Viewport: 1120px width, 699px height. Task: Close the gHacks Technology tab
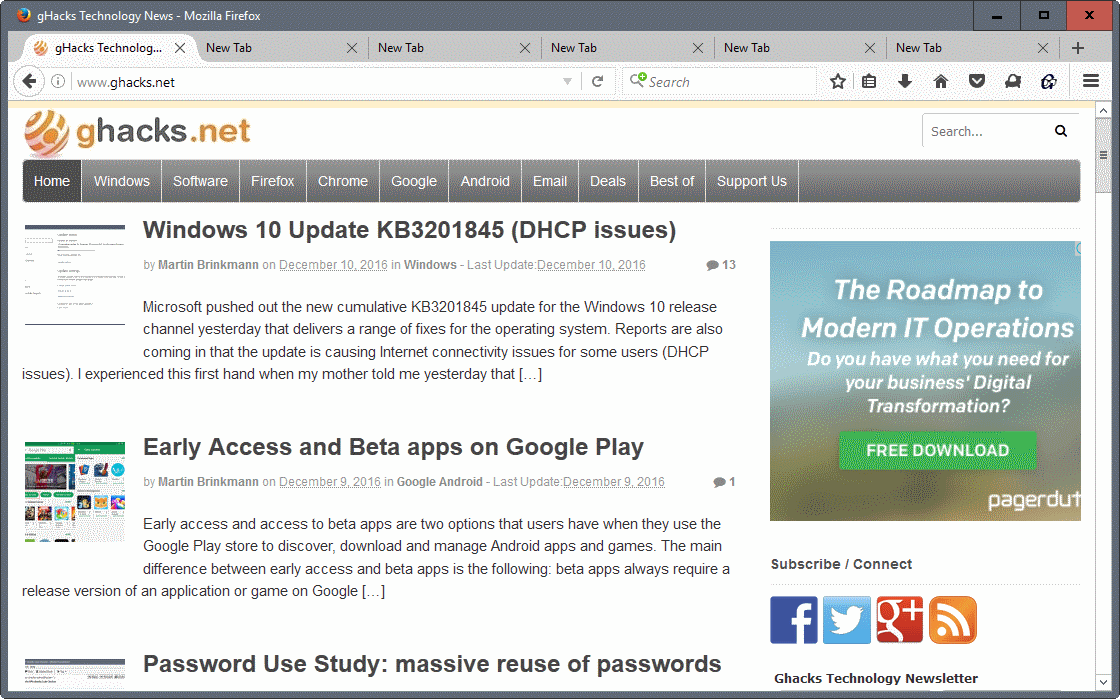[180, 48]
